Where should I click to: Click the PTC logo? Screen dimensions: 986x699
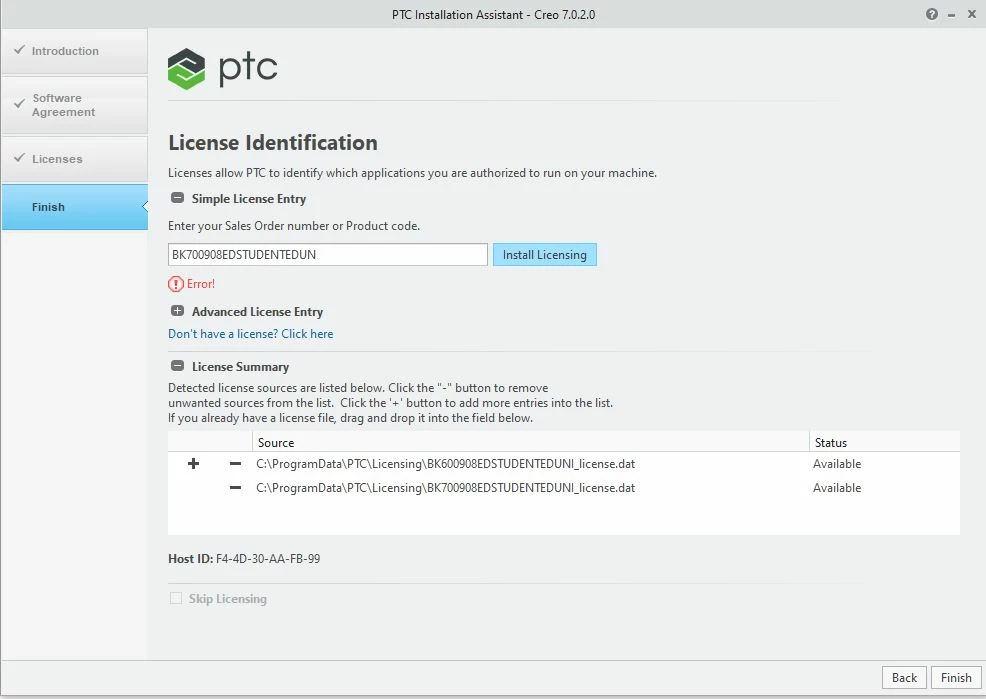223,68
